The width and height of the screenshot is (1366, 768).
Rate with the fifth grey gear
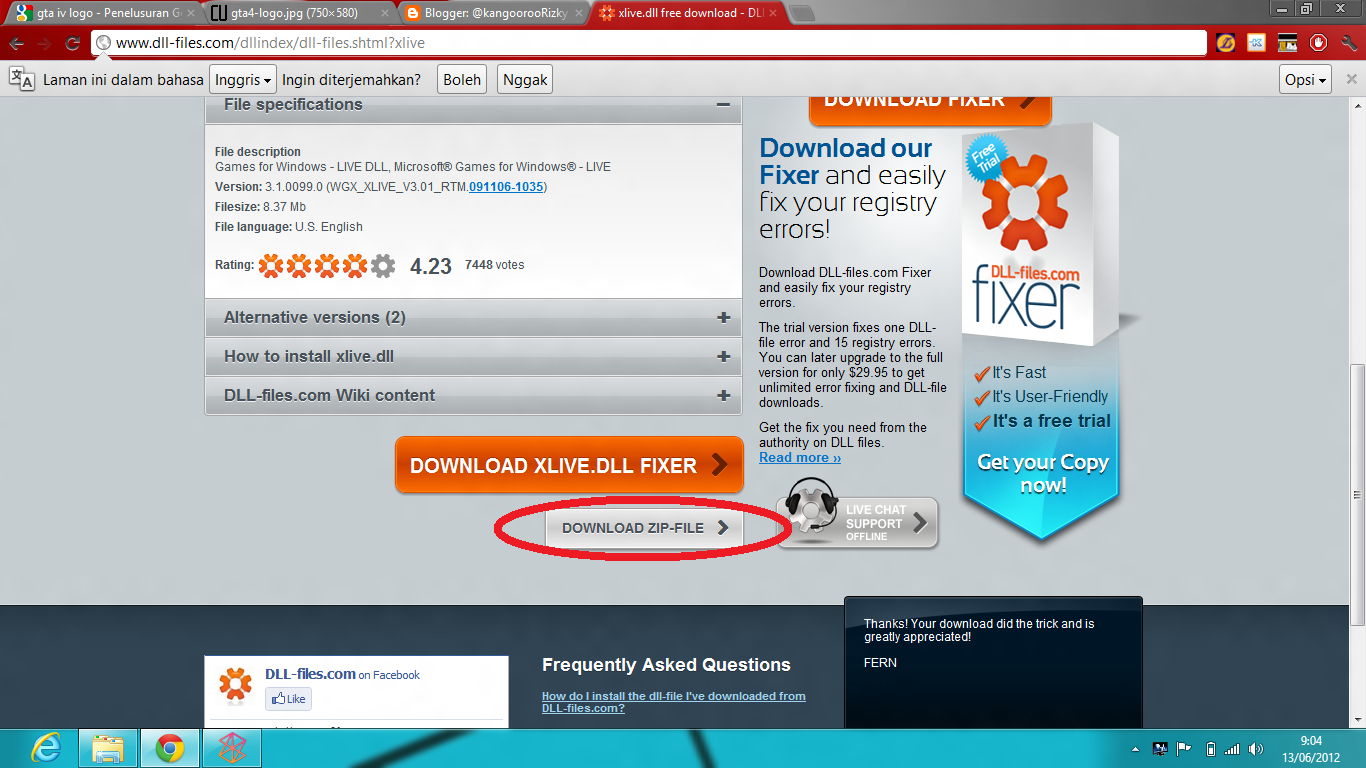click(x=383, y=266)
